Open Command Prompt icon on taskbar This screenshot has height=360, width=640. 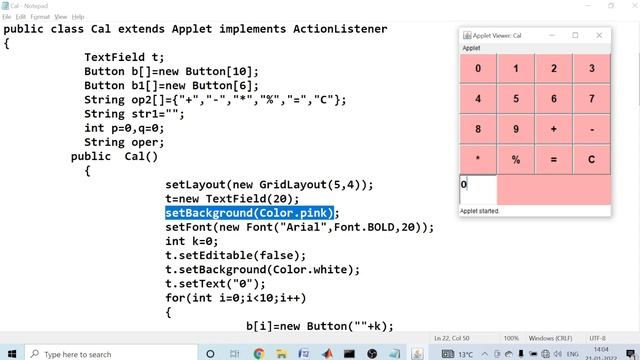click(x=349, y=354)
